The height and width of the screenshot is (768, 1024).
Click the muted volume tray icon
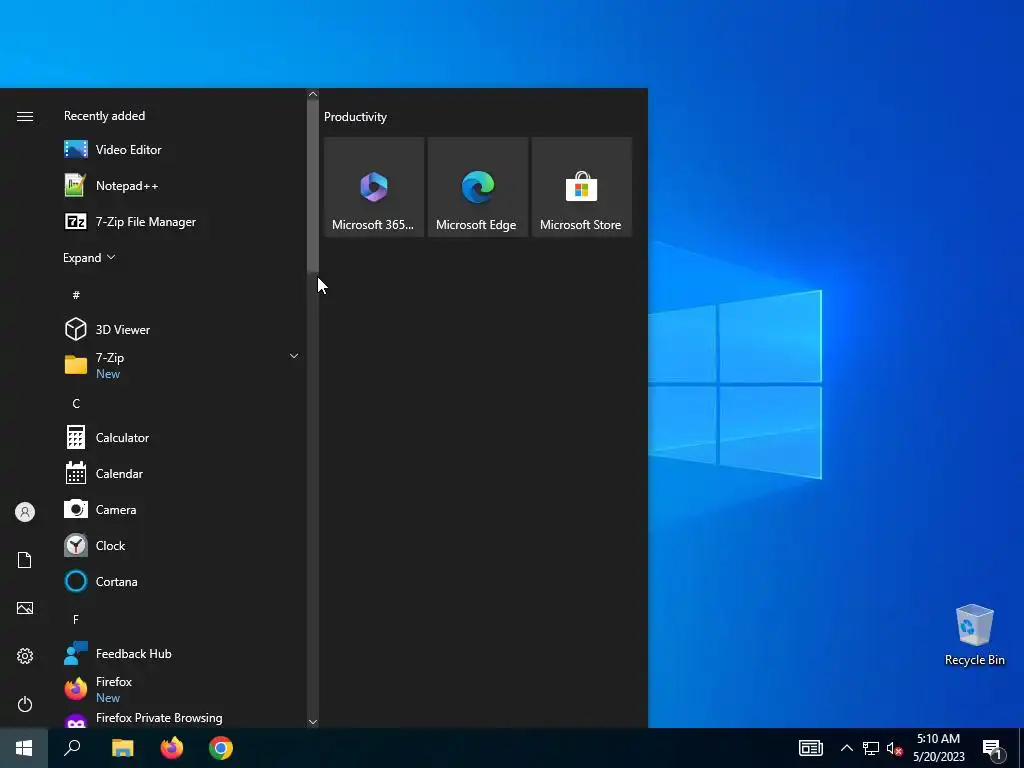[894, 748]
